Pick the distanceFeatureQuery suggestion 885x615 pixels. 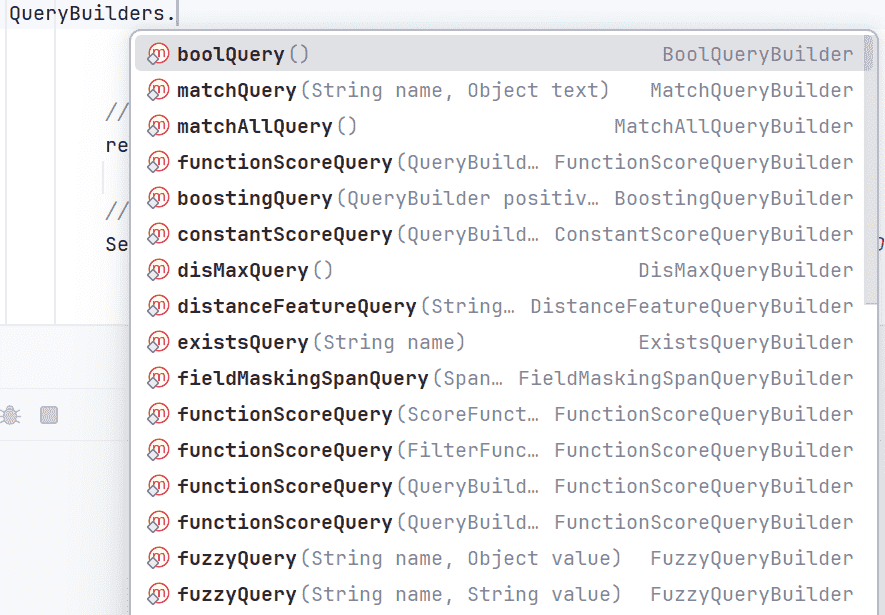tap(296, 307)
